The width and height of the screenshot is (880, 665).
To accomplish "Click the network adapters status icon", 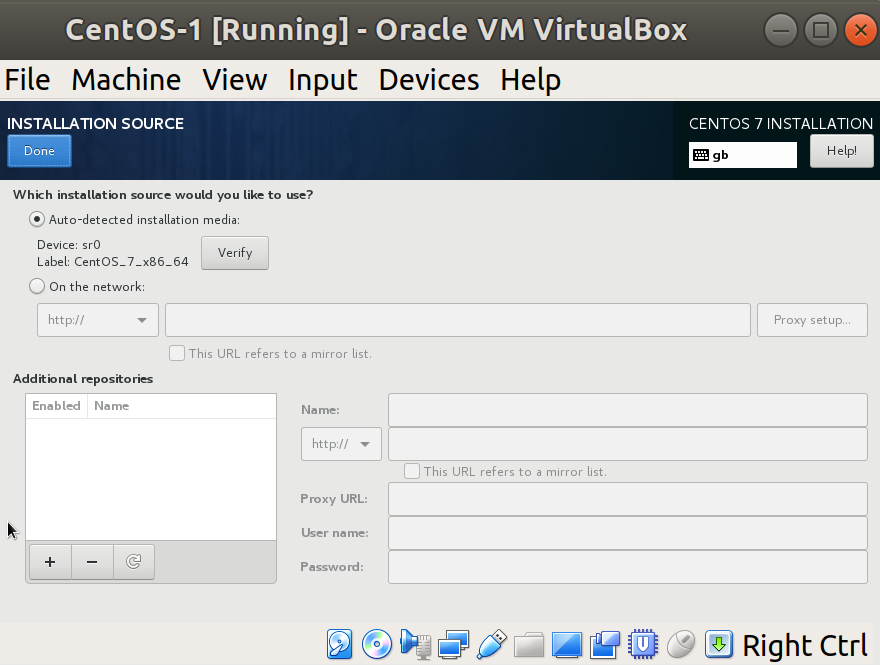I will (453, 644).
